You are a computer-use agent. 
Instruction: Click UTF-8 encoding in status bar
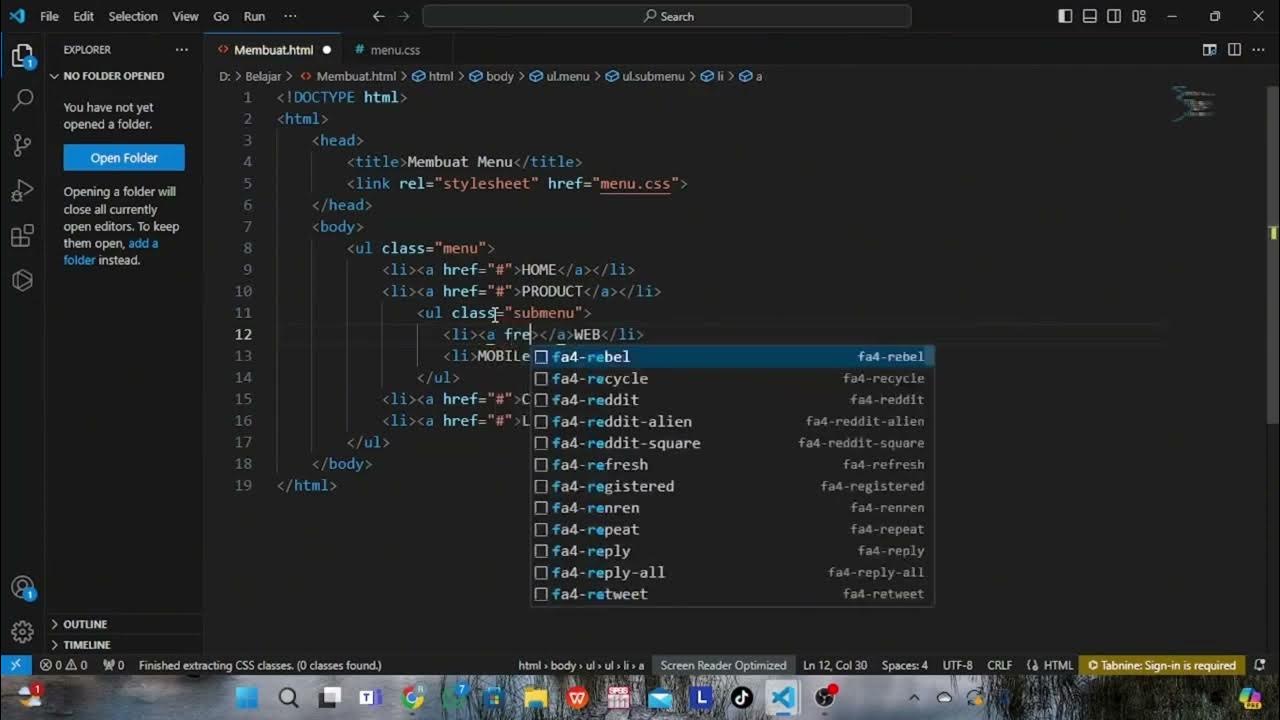957,665
